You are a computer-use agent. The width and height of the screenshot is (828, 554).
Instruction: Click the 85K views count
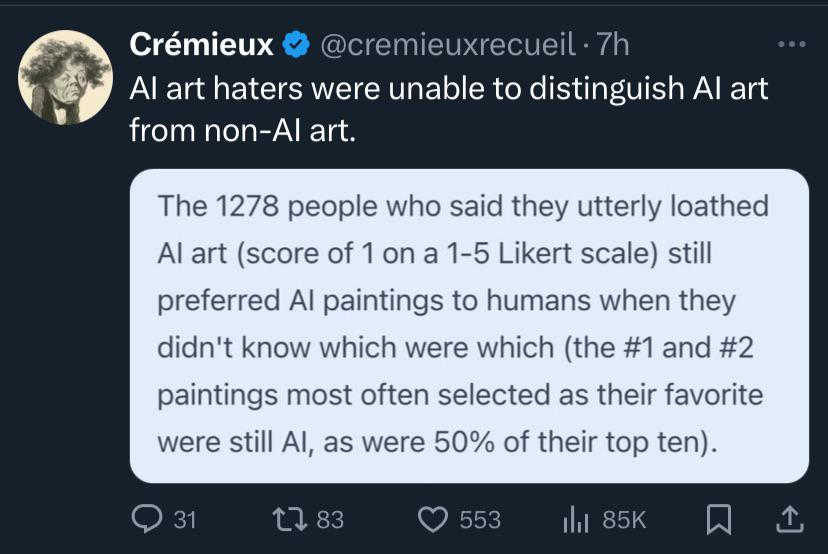tap(624, 520)
